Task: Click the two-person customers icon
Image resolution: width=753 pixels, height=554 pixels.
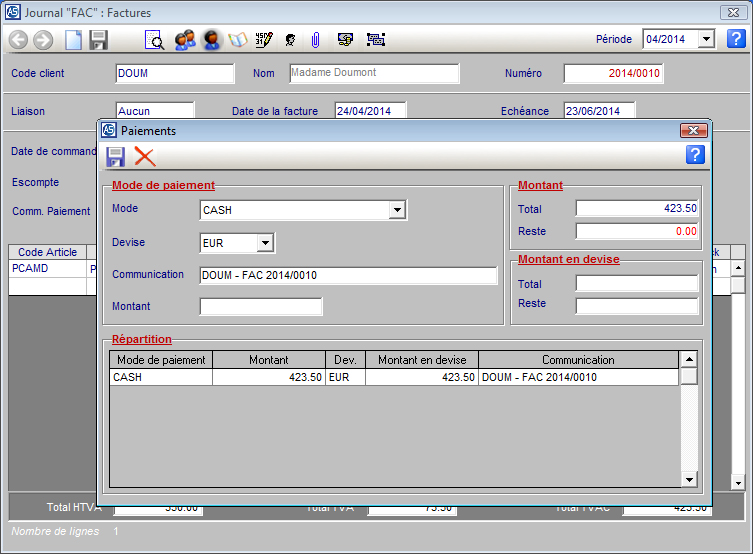Action: (x=184, y=40)
